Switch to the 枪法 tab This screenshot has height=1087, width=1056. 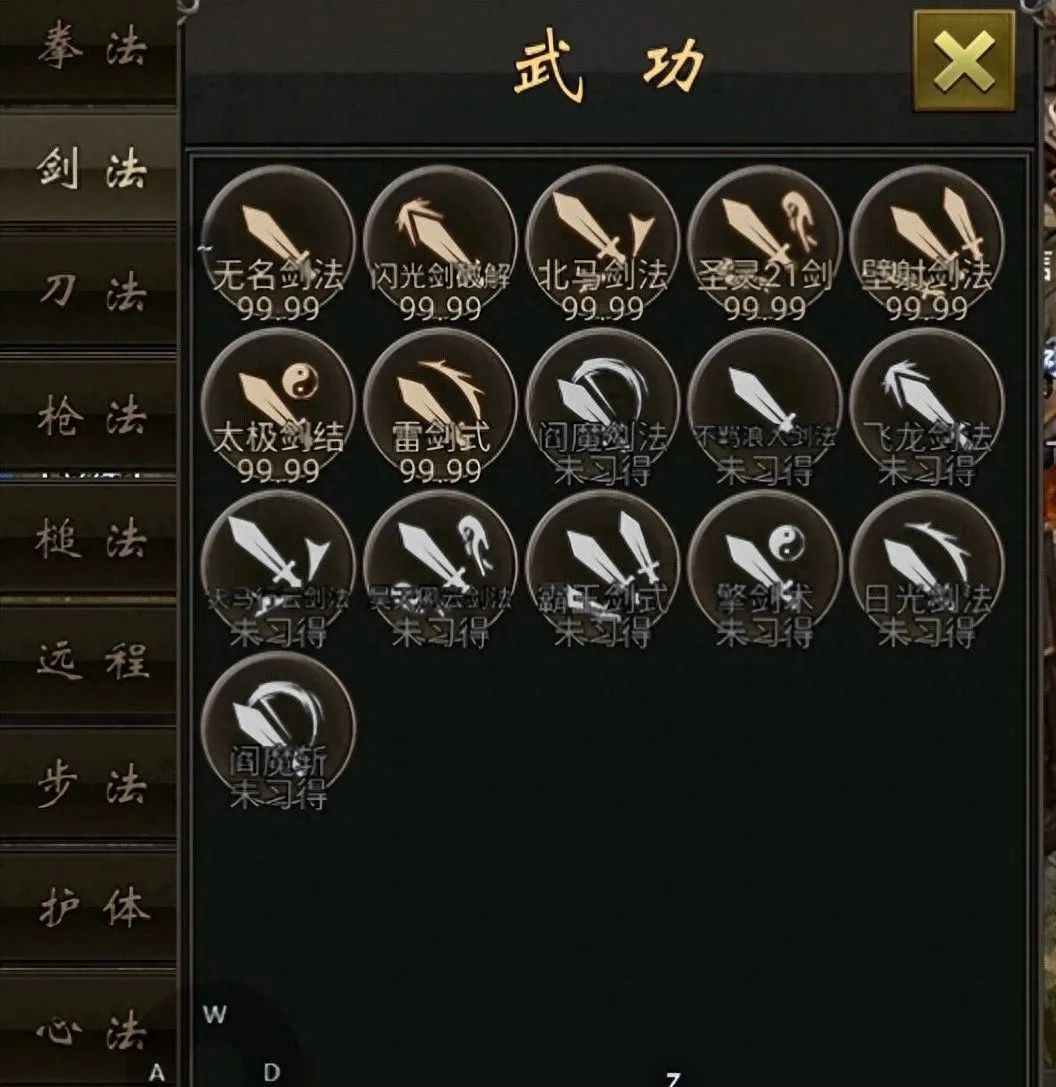pos(88,415)
